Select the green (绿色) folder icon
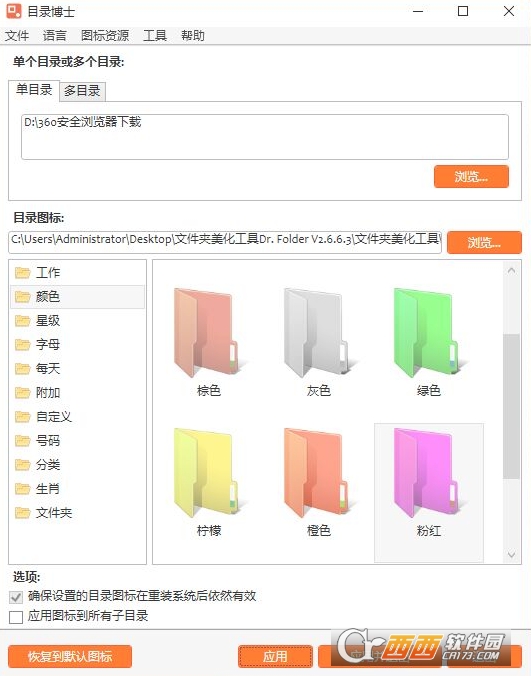Viewport: 531px width, 676px height. coord(428,333)
